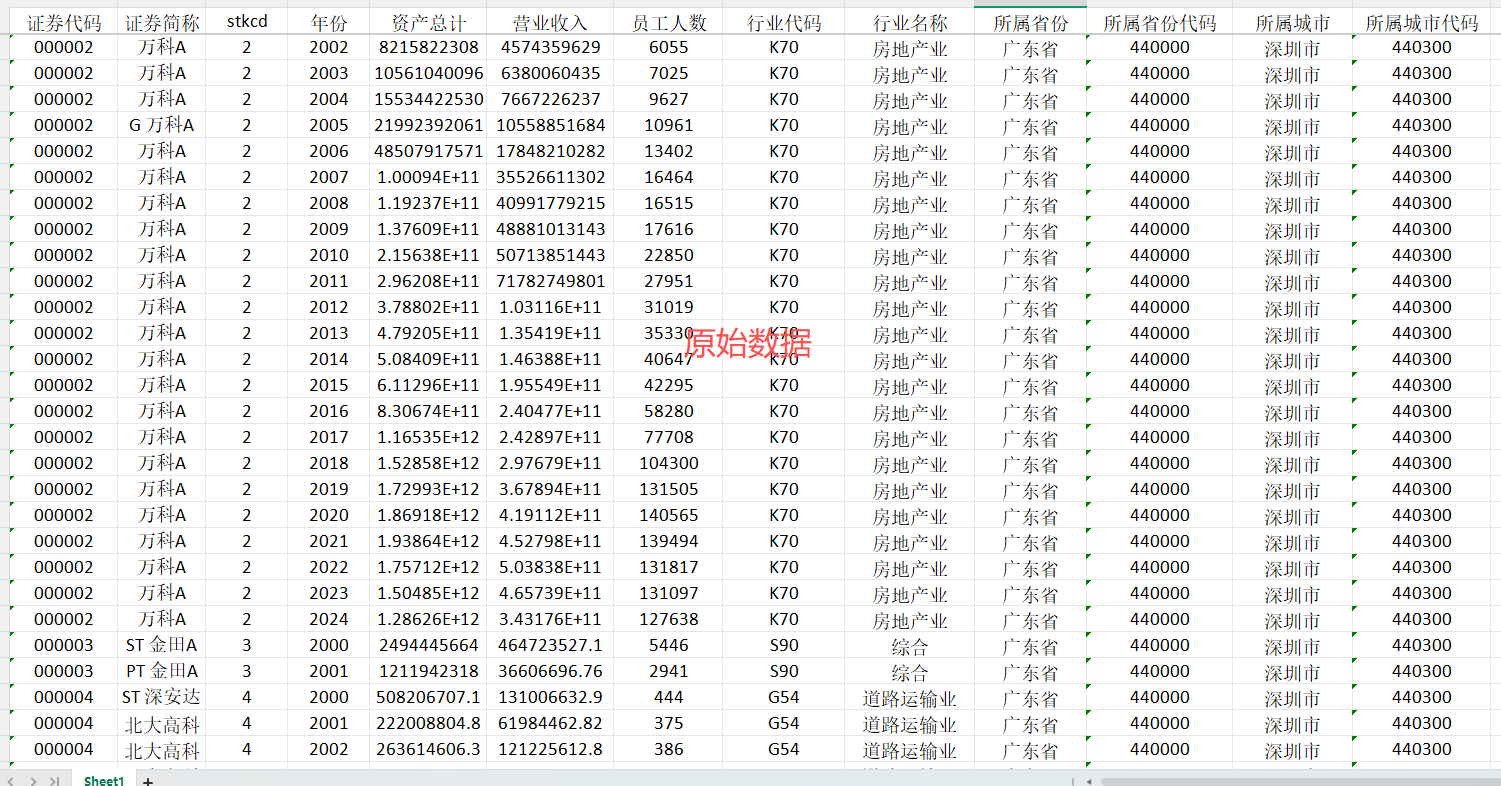Image resolution: width=1501 pixels, height=786 pixels.
Task: Click the employee count 444
Action: click(669, 697)
